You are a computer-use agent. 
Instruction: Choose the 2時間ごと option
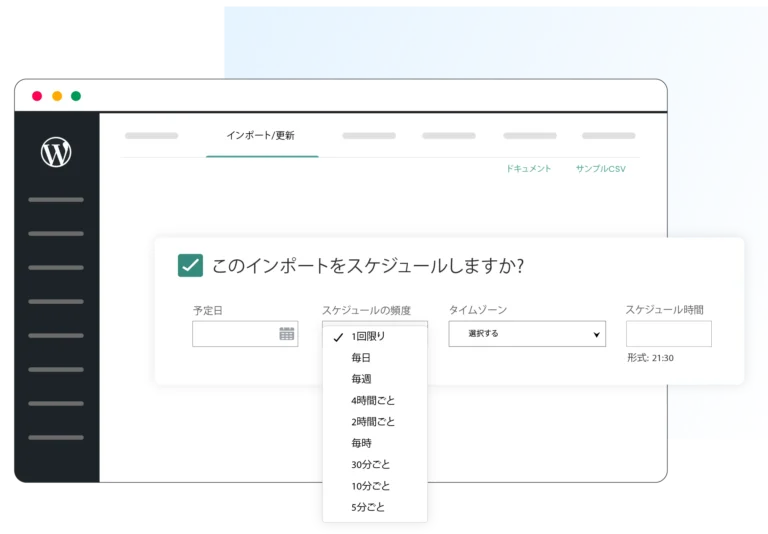click(373, 421)
